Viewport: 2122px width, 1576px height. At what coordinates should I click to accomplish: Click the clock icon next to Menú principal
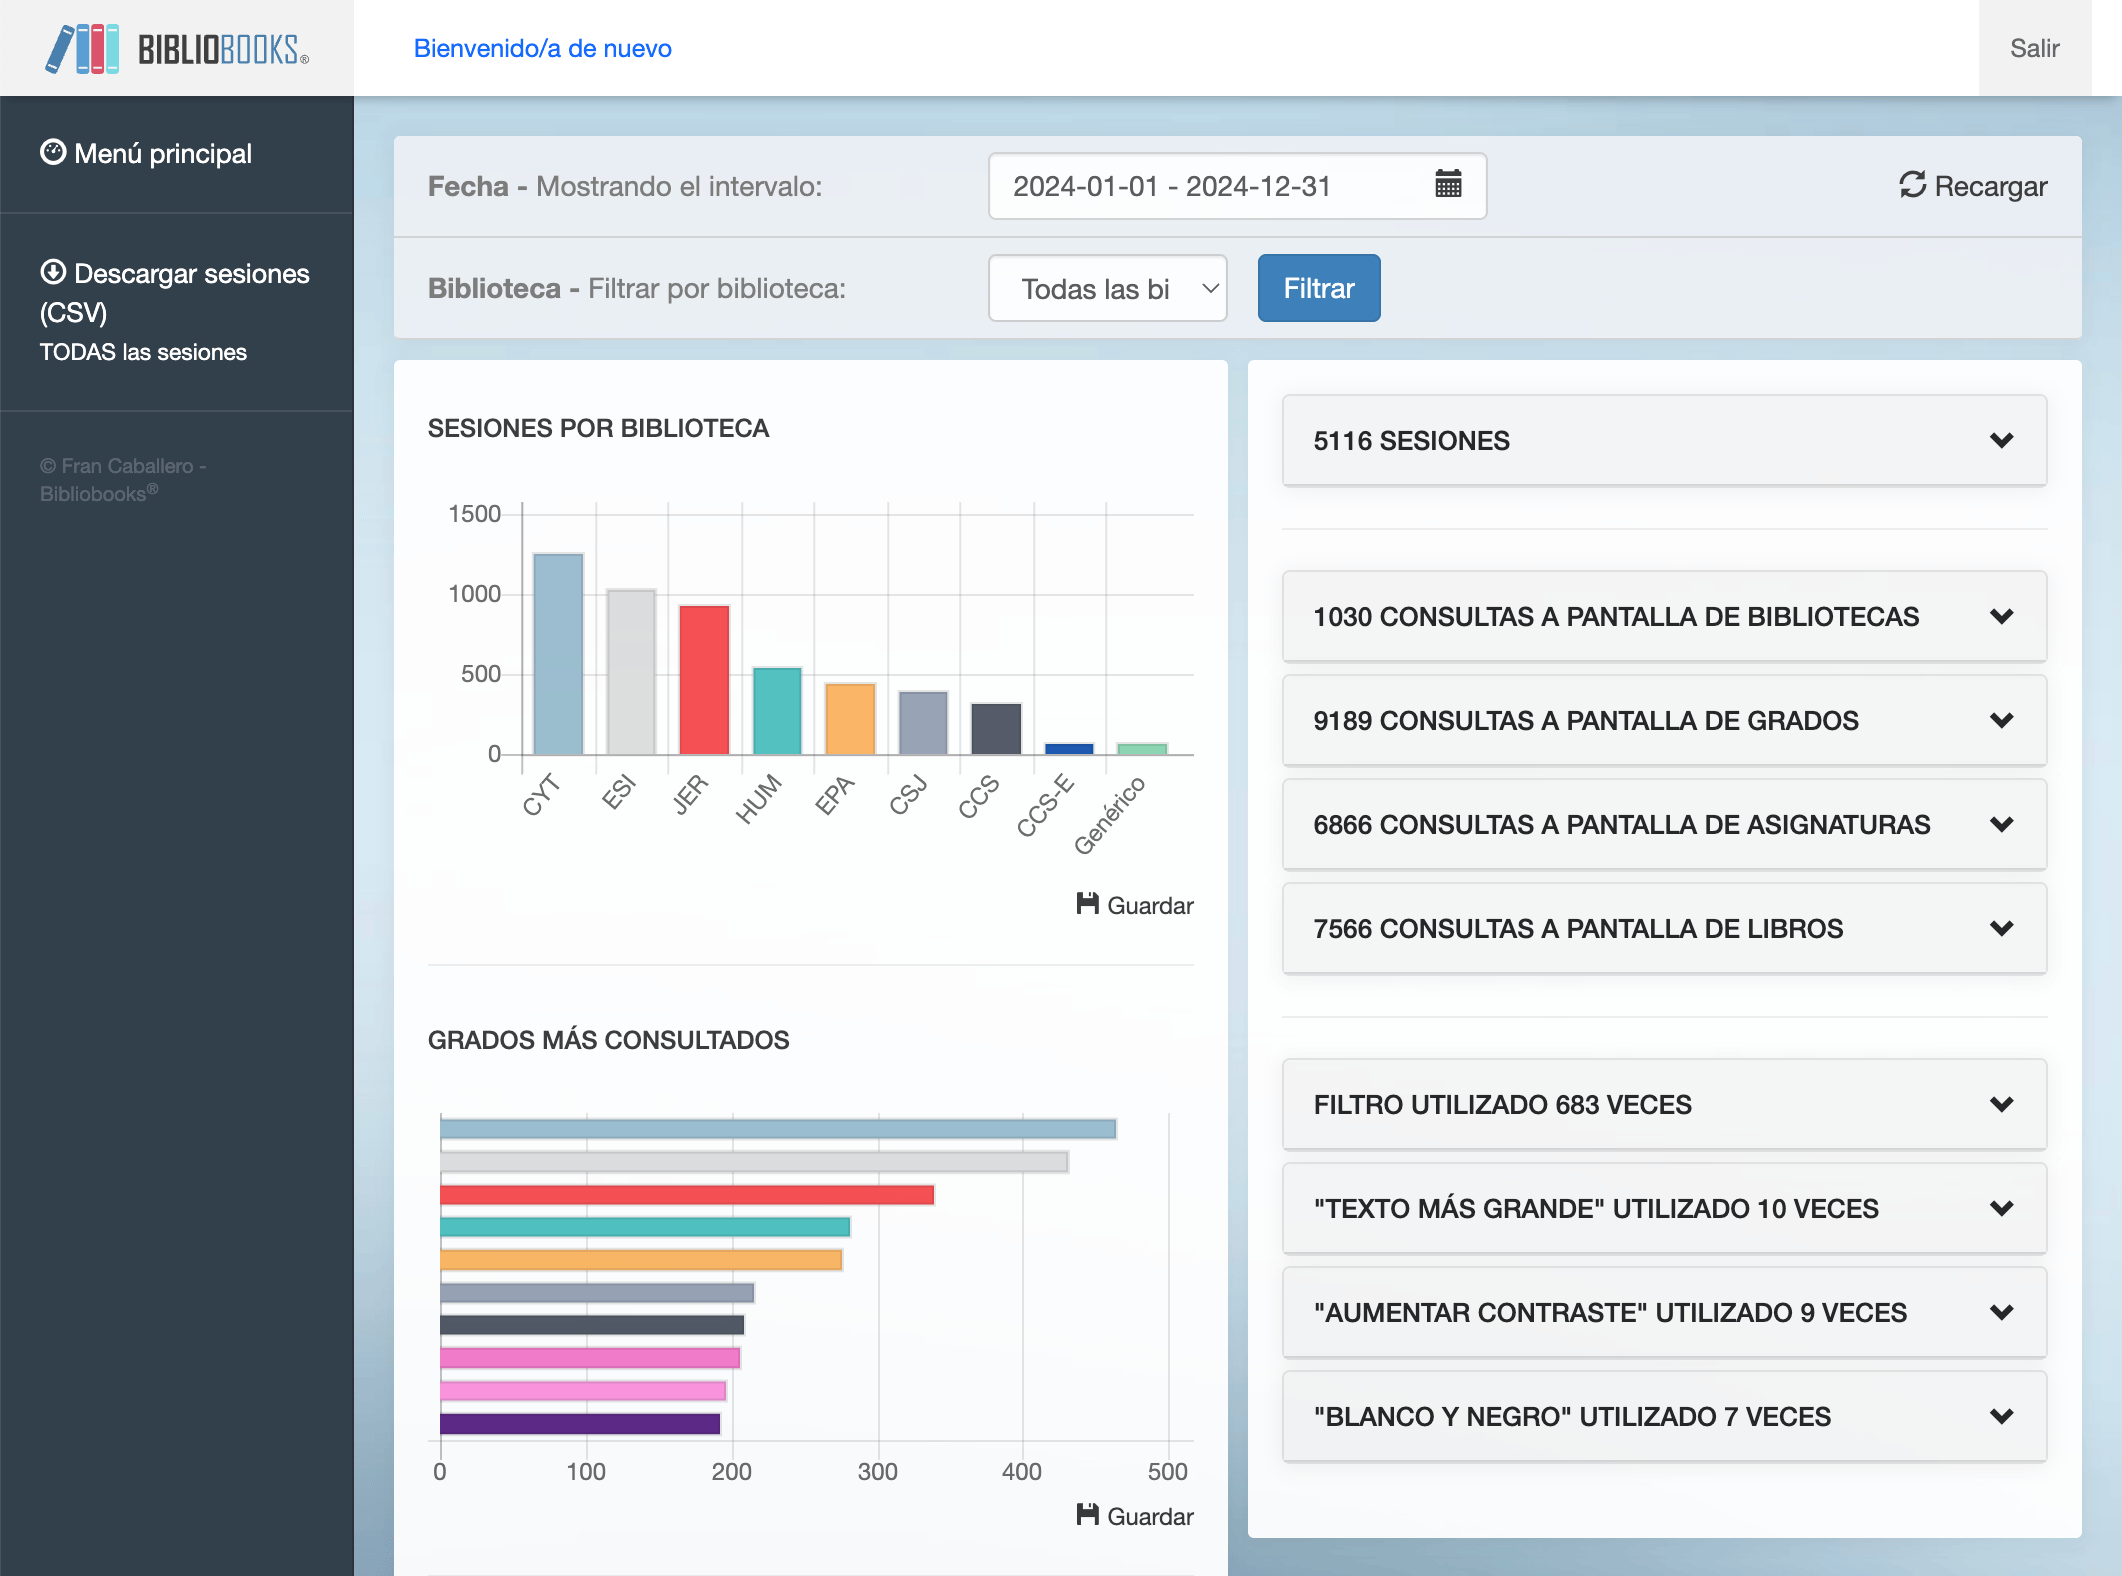(52, 152)
